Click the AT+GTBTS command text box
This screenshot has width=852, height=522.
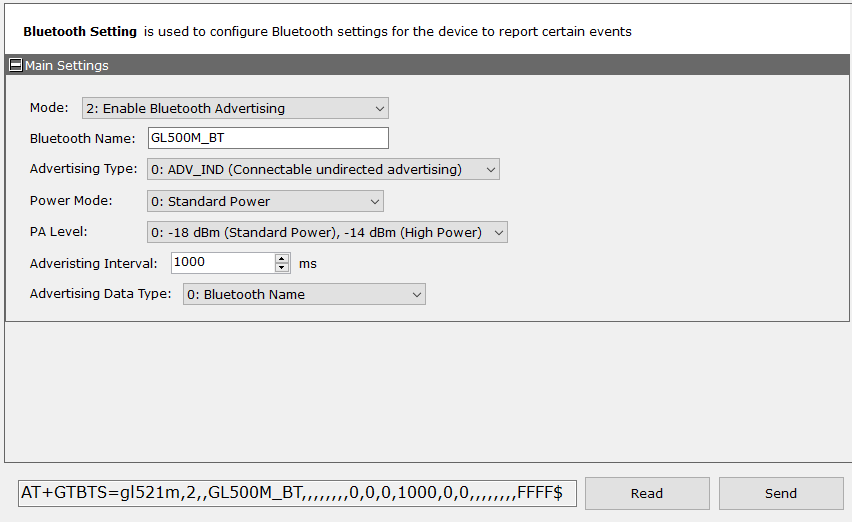click(x=297, y=493)
